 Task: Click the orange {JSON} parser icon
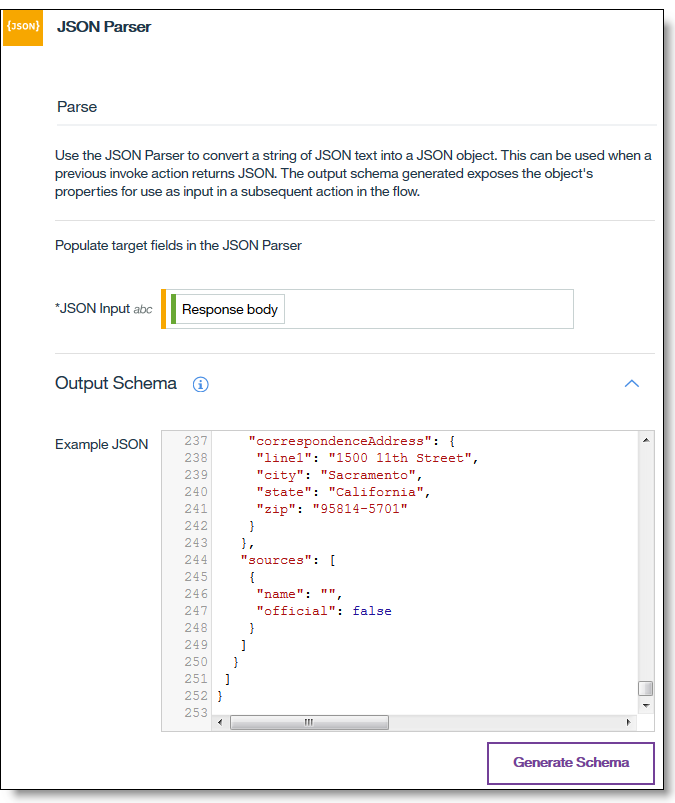tap(22, 27)
